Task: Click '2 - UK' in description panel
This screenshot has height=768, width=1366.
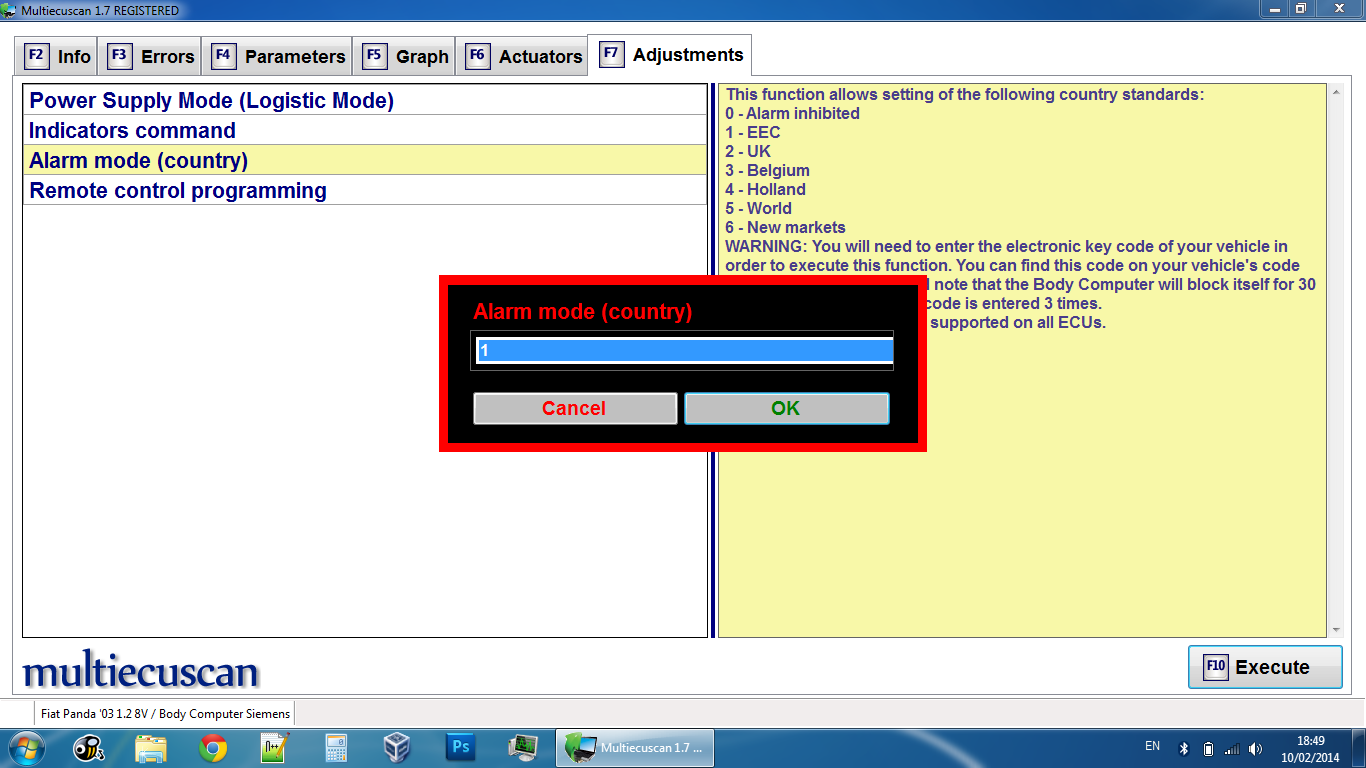Action: pos(748,151)
